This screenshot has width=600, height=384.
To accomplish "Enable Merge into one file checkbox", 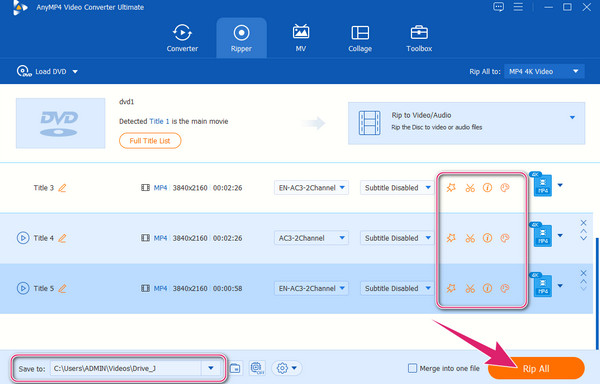I will 412,368.
